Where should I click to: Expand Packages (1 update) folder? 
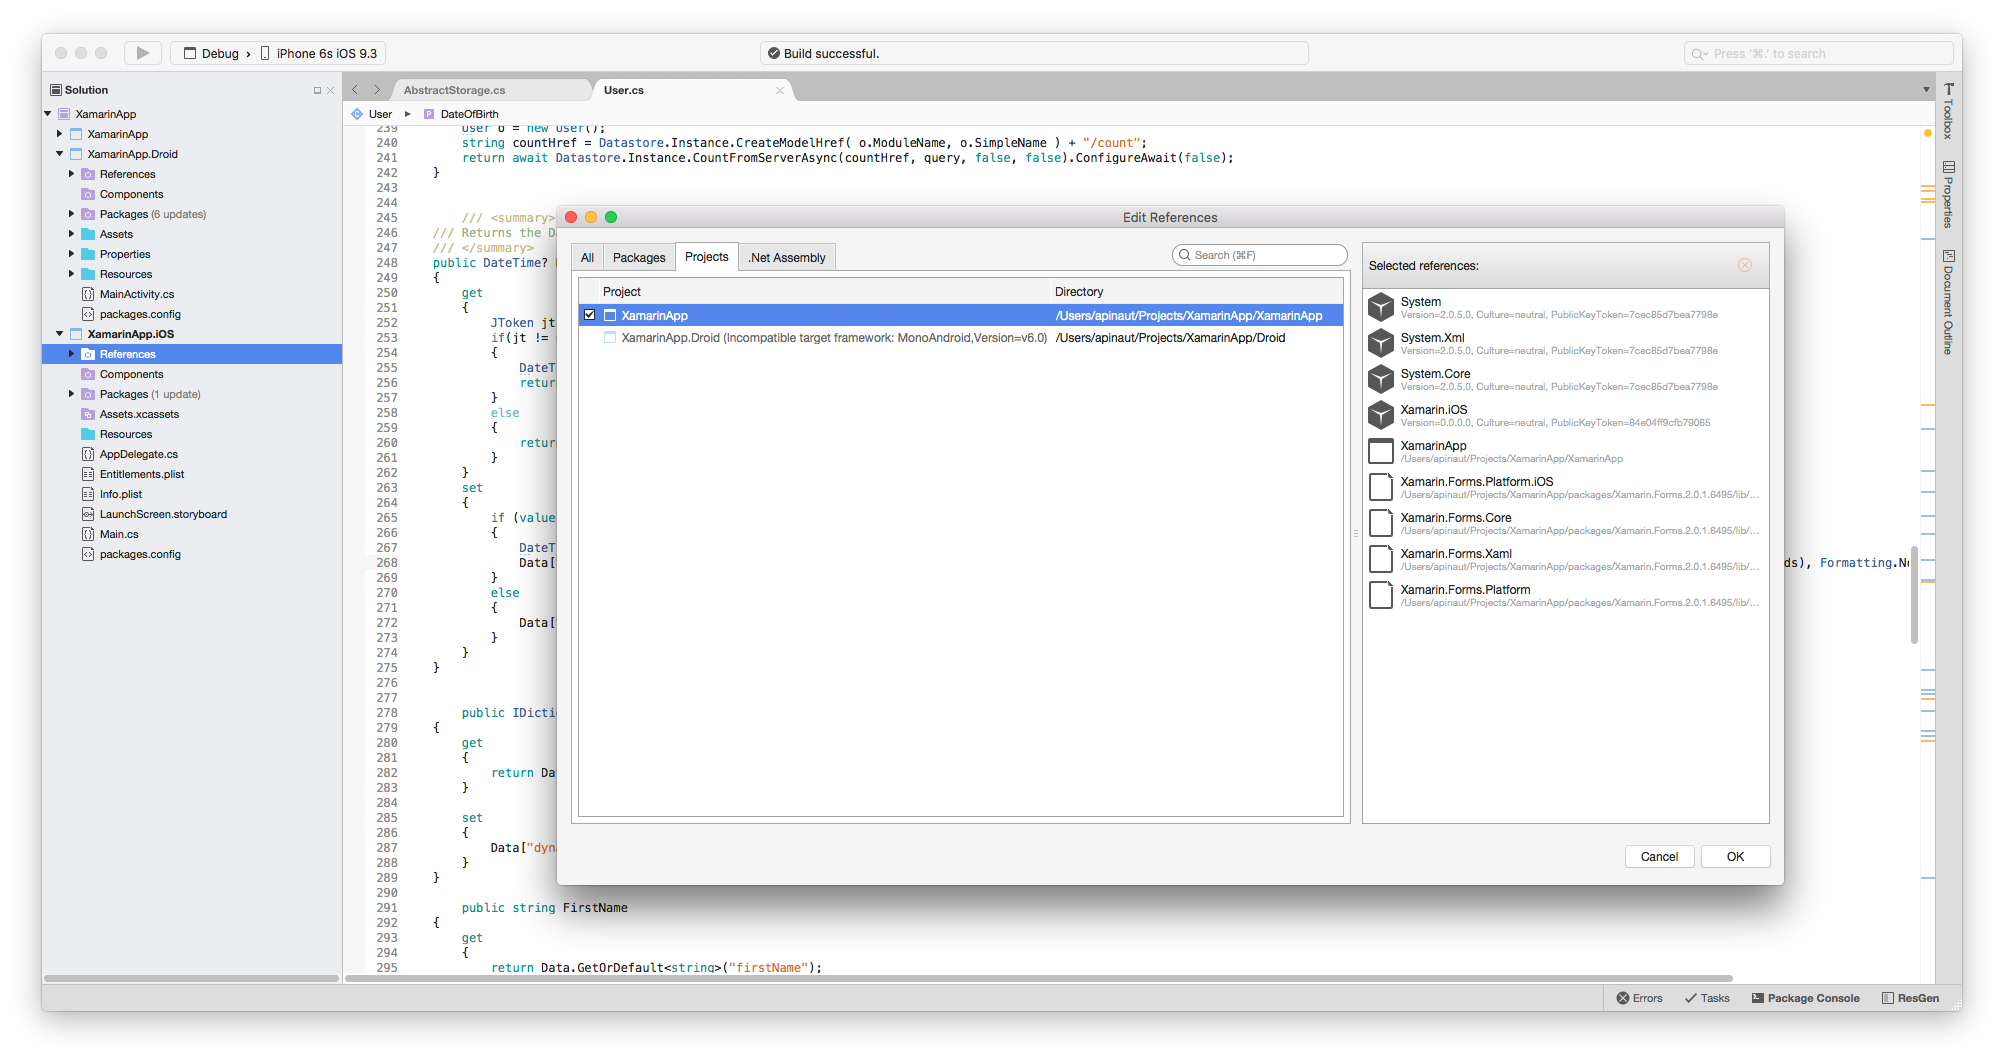pyautogui.click(x=72, y=394)
